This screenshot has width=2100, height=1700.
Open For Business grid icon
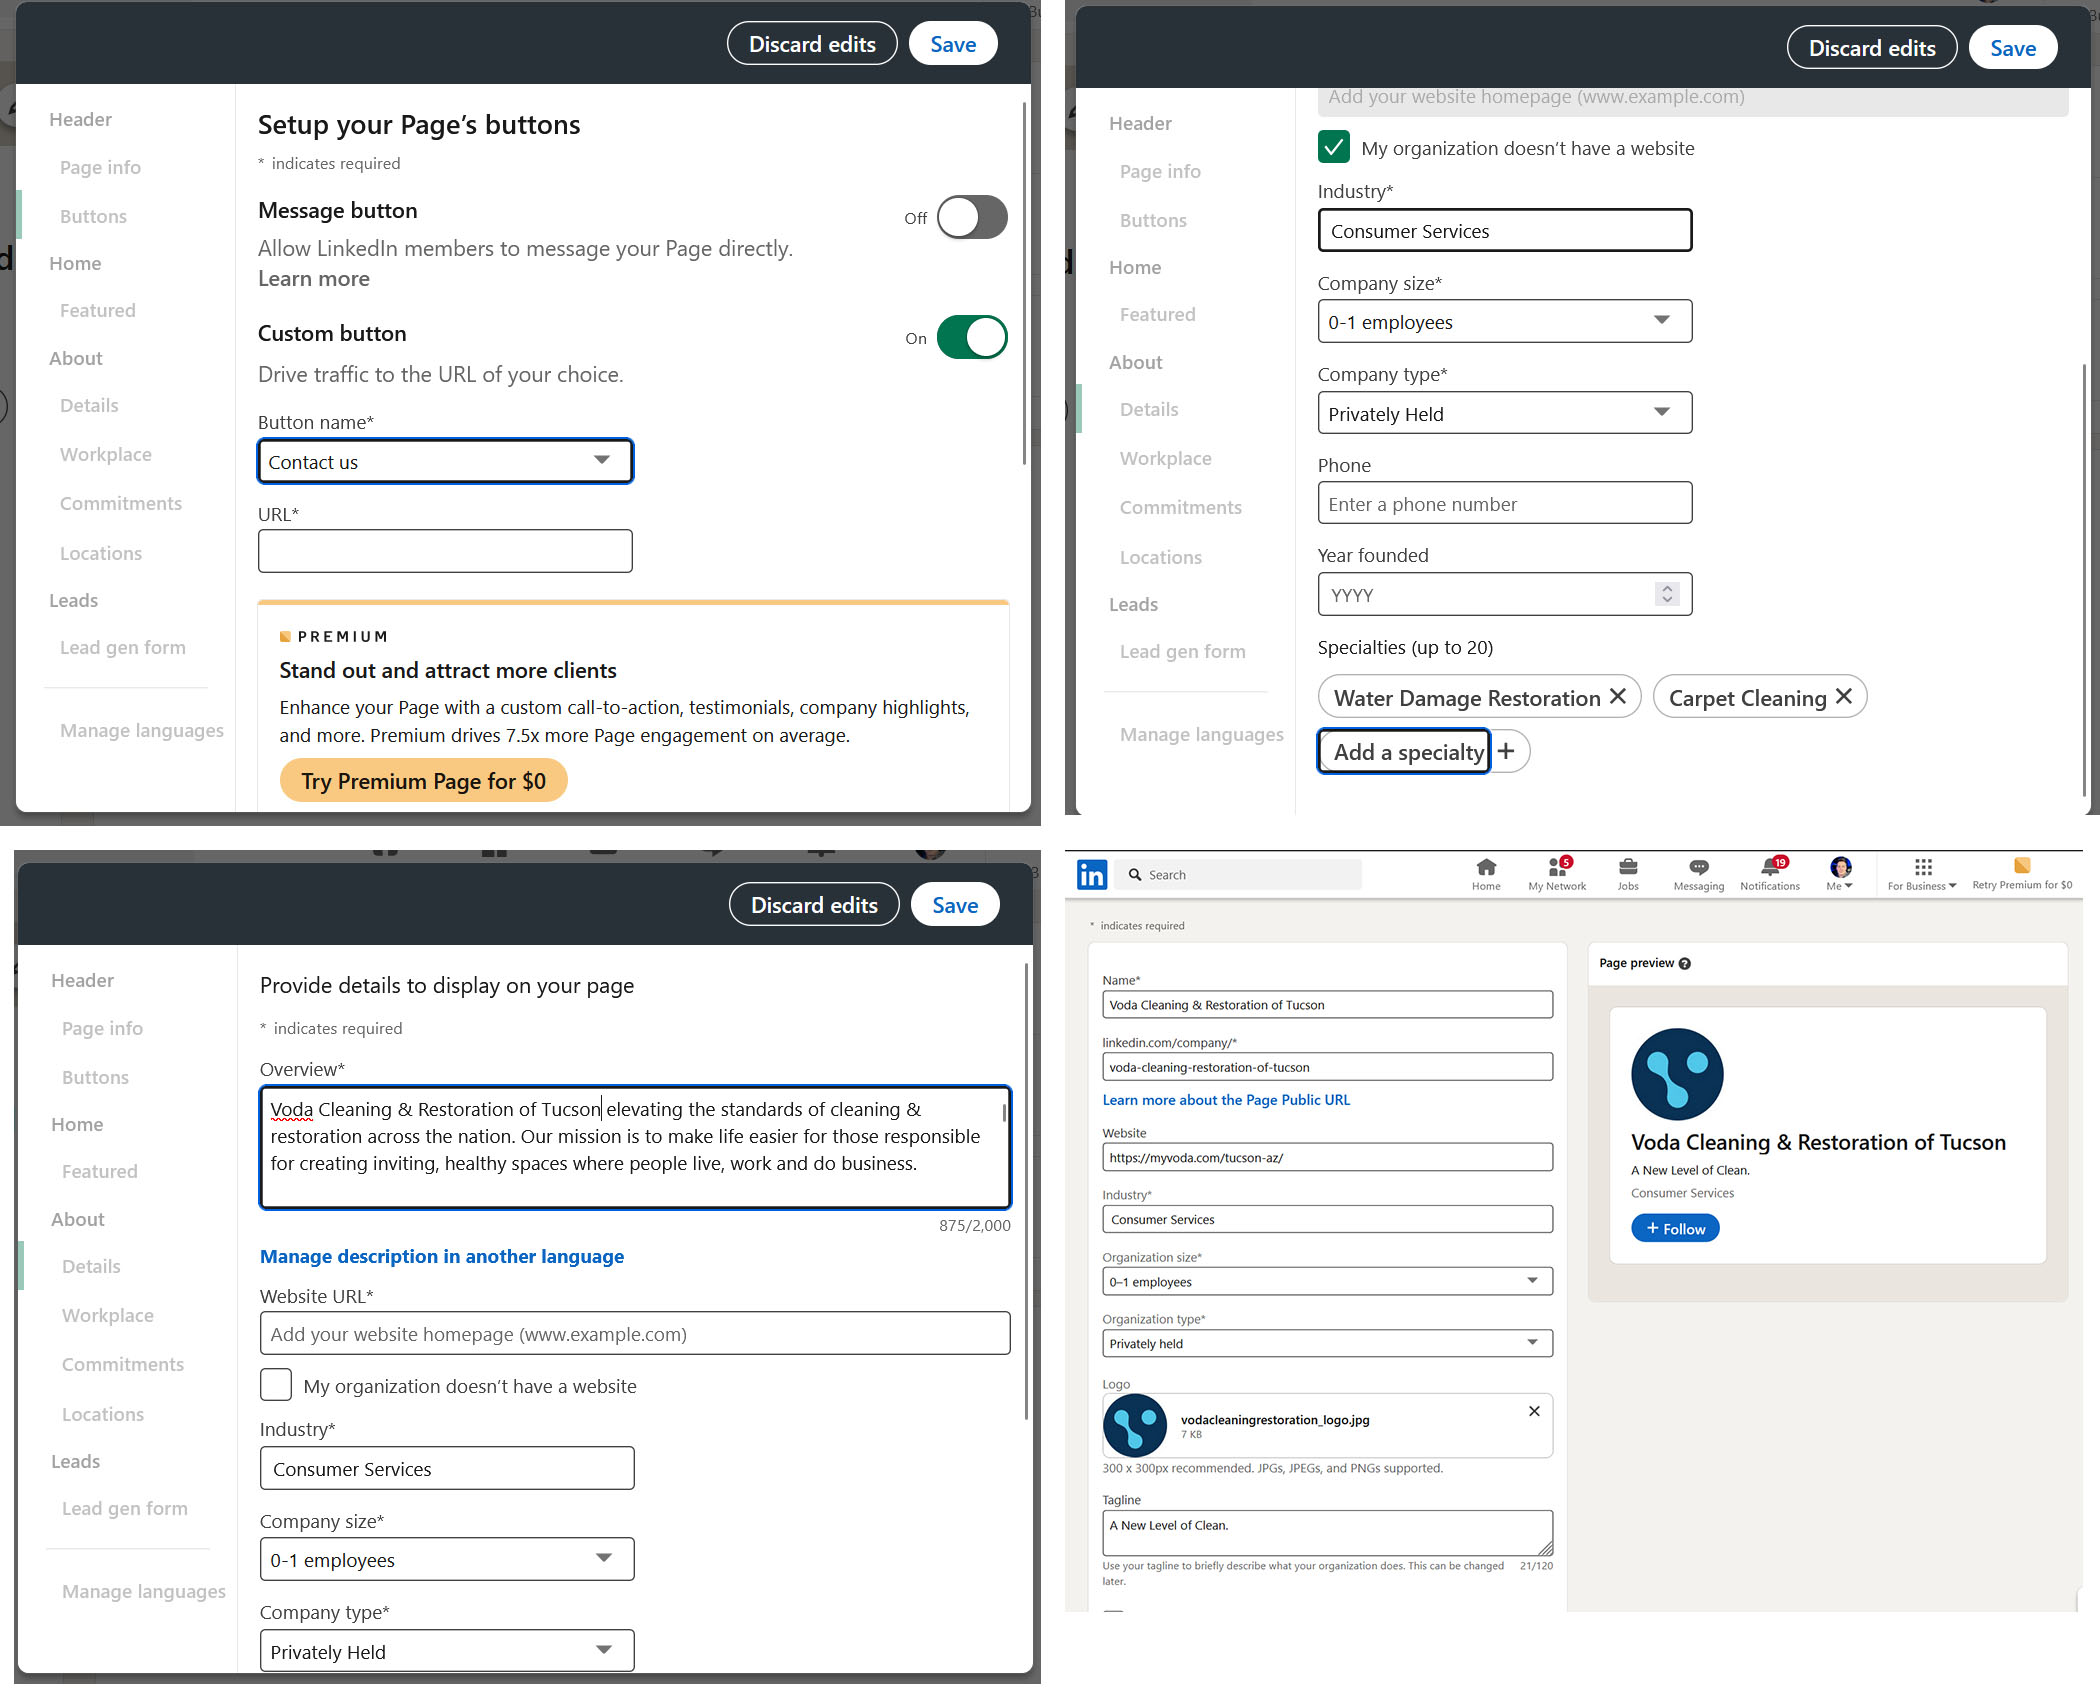1922,867
